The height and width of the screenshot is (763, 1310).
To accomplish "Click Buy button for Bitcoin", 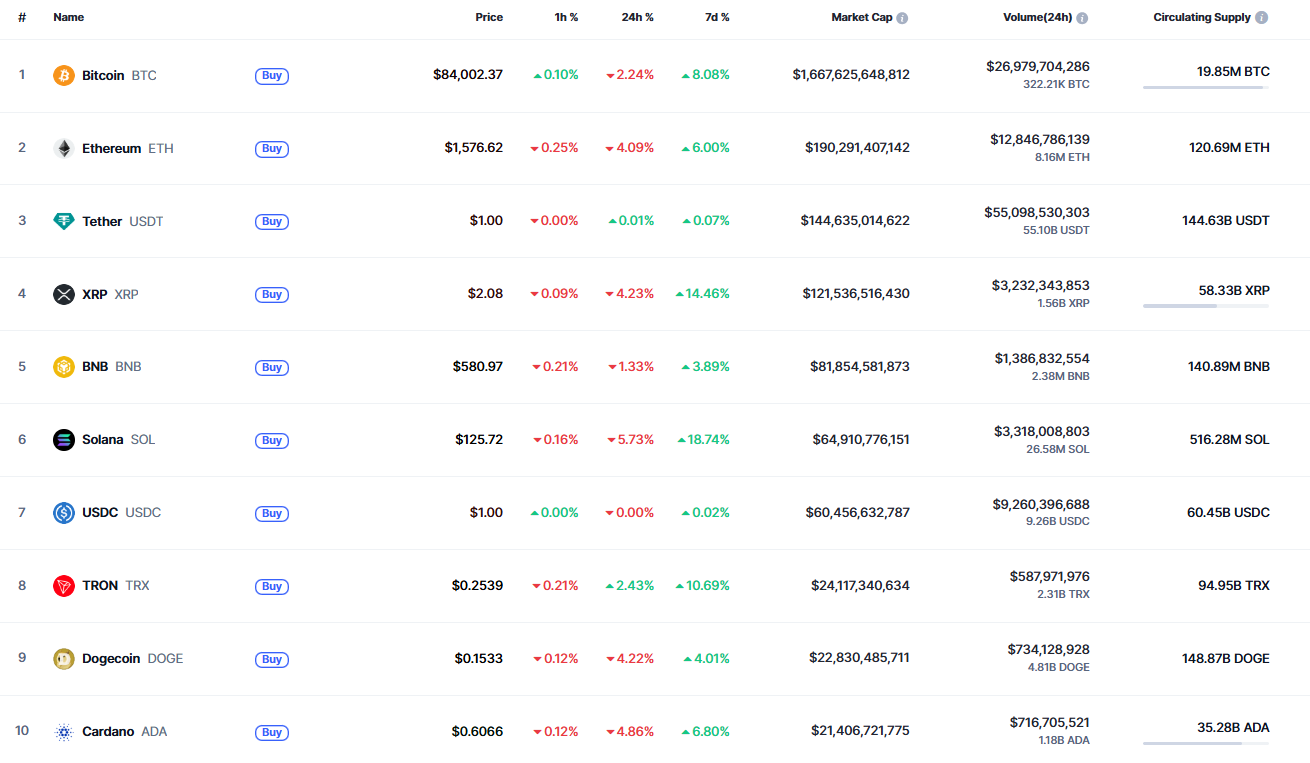I will point(272,76).
